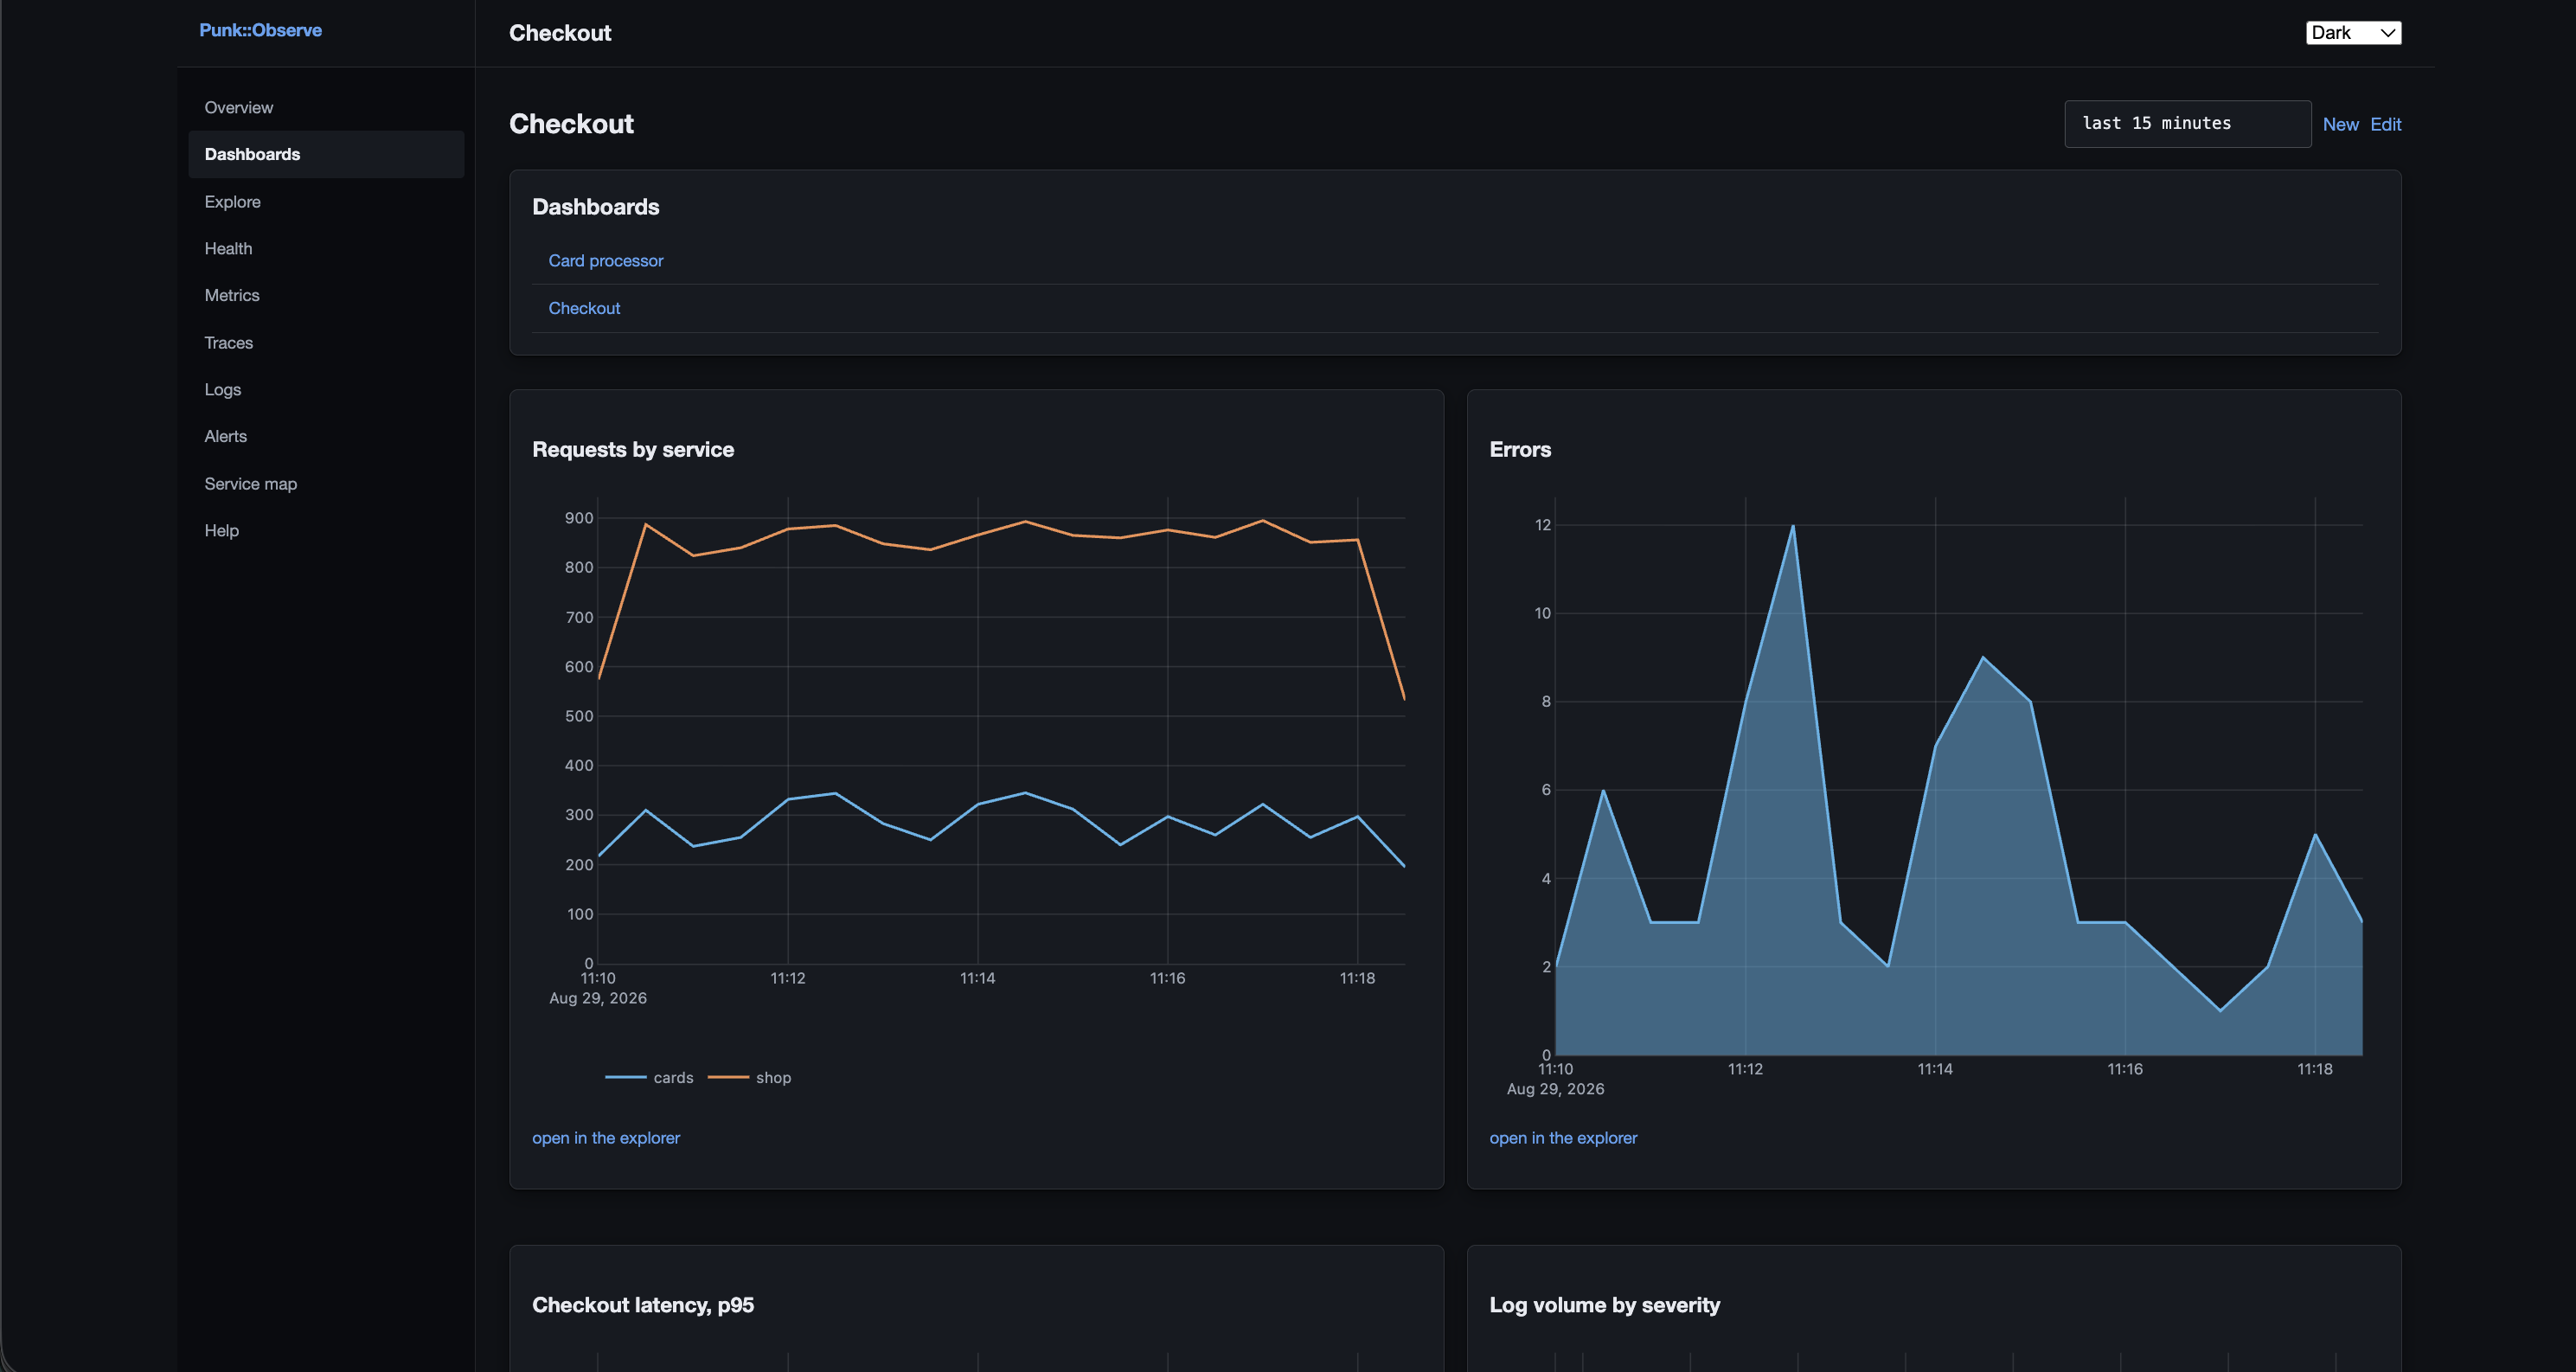Screen dimensions: 2576x1372
Task: Open Alerts in the sidebar
Action: [326, 436]
